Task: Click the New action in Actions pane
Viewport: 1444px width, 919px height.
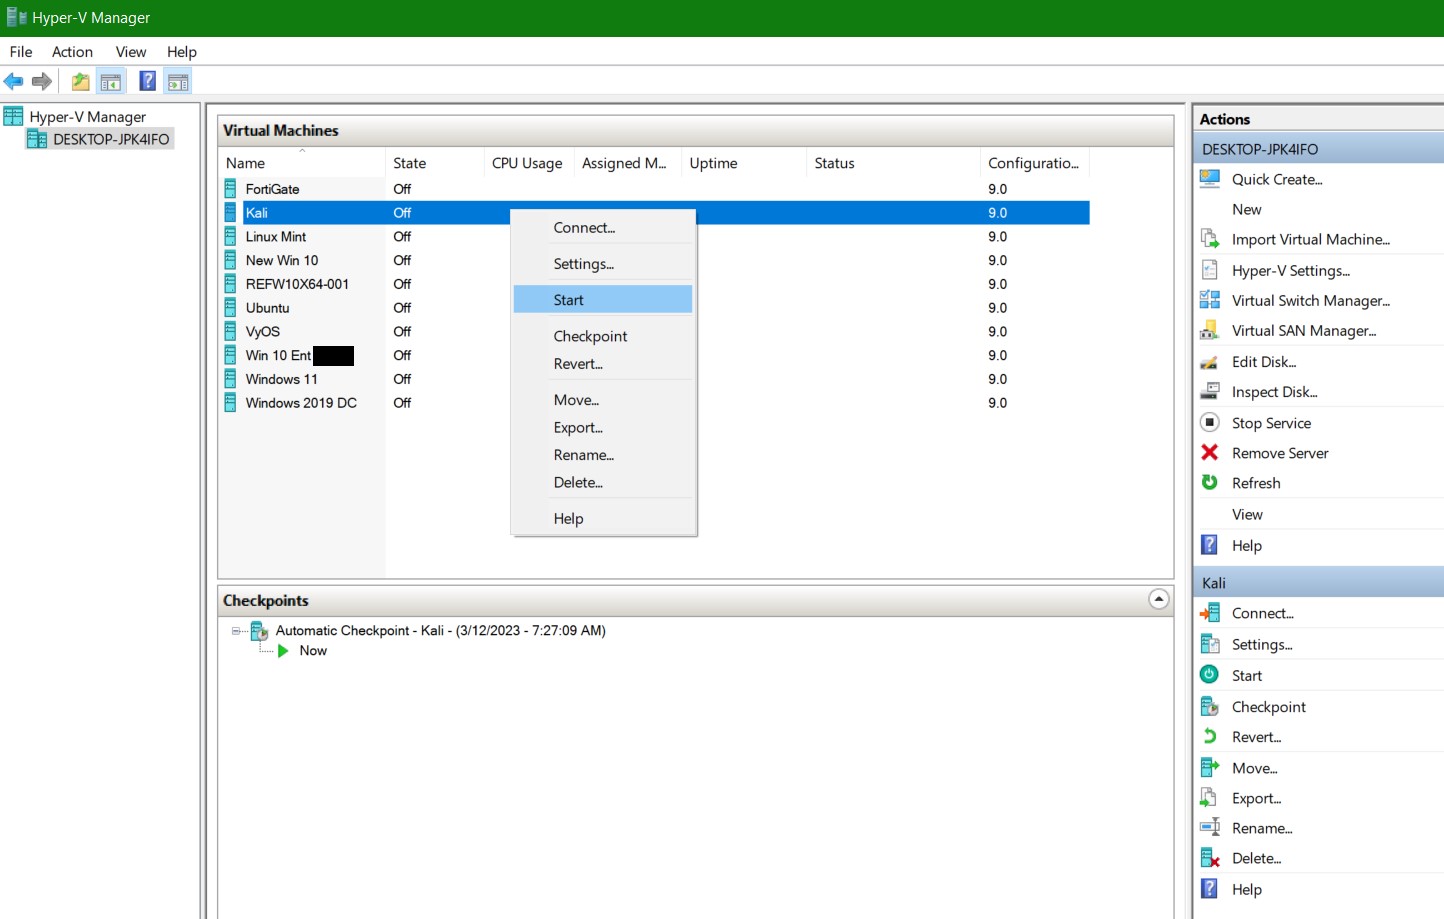Action: [x=1246, y=209]
